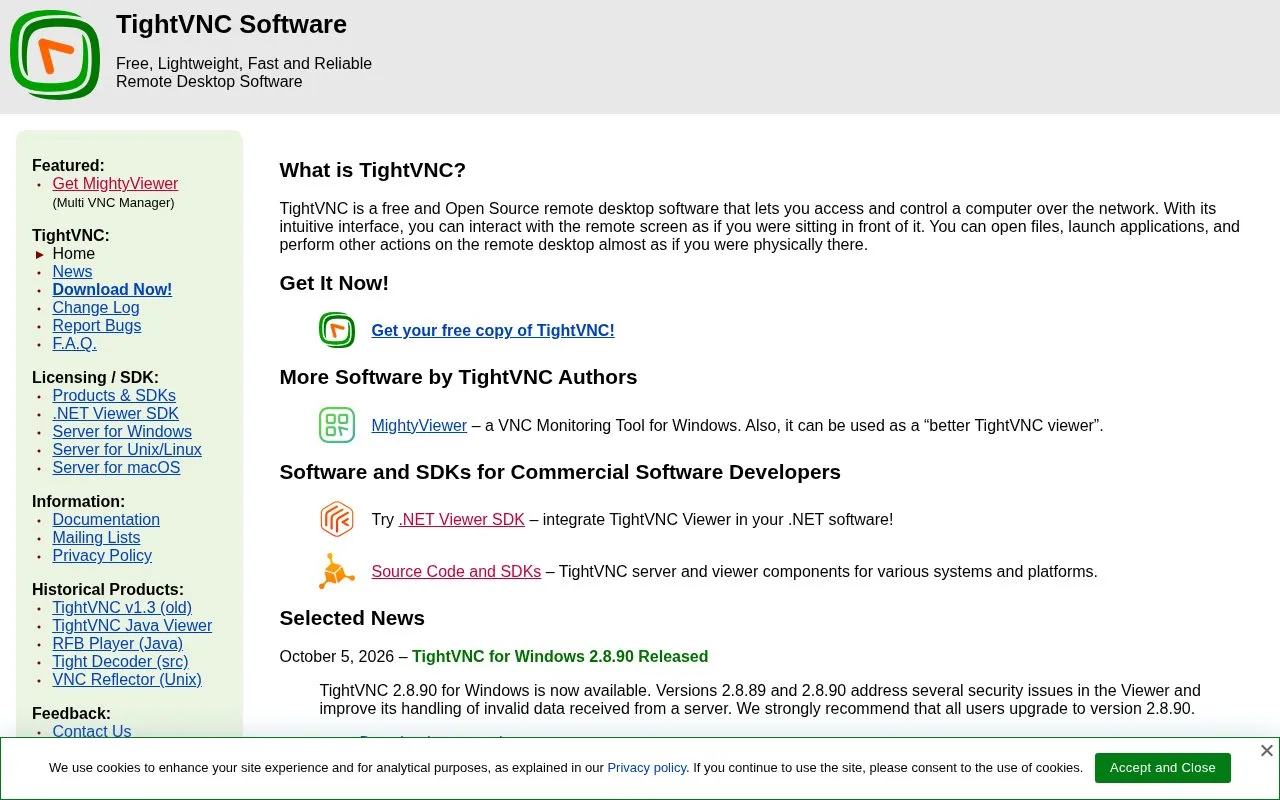
Task: Open the Mailing Lists link
Action: [x=96, y=538]
